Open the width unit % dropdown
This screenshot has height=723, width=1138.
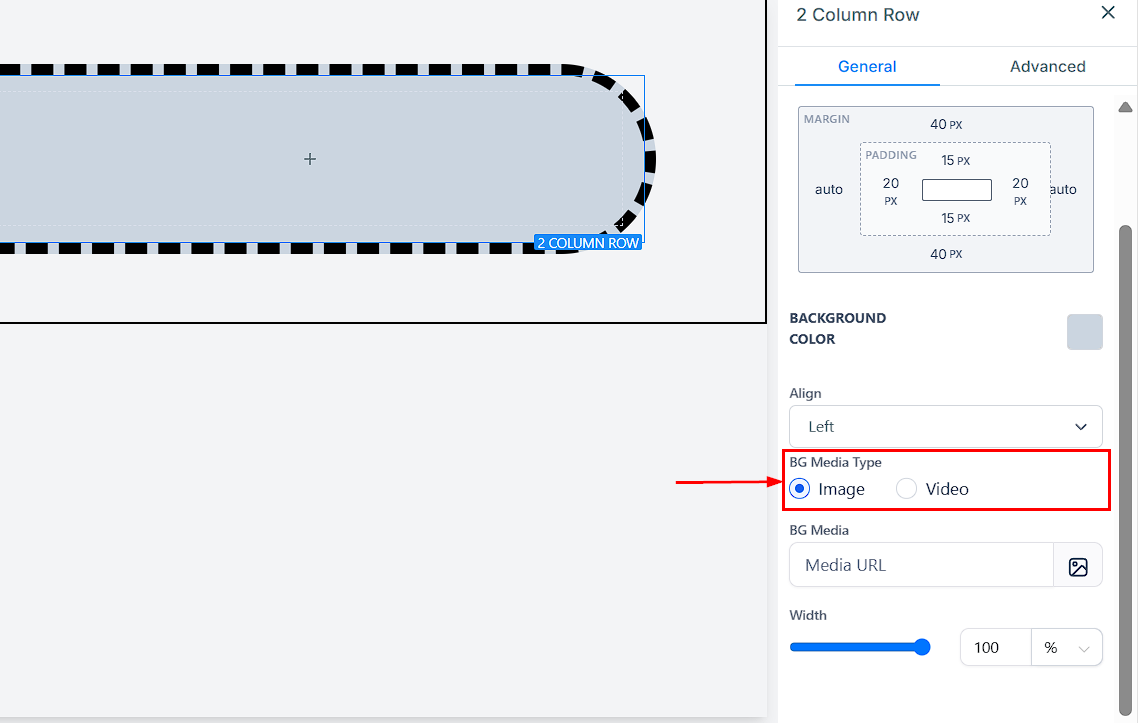(1066, 648)
